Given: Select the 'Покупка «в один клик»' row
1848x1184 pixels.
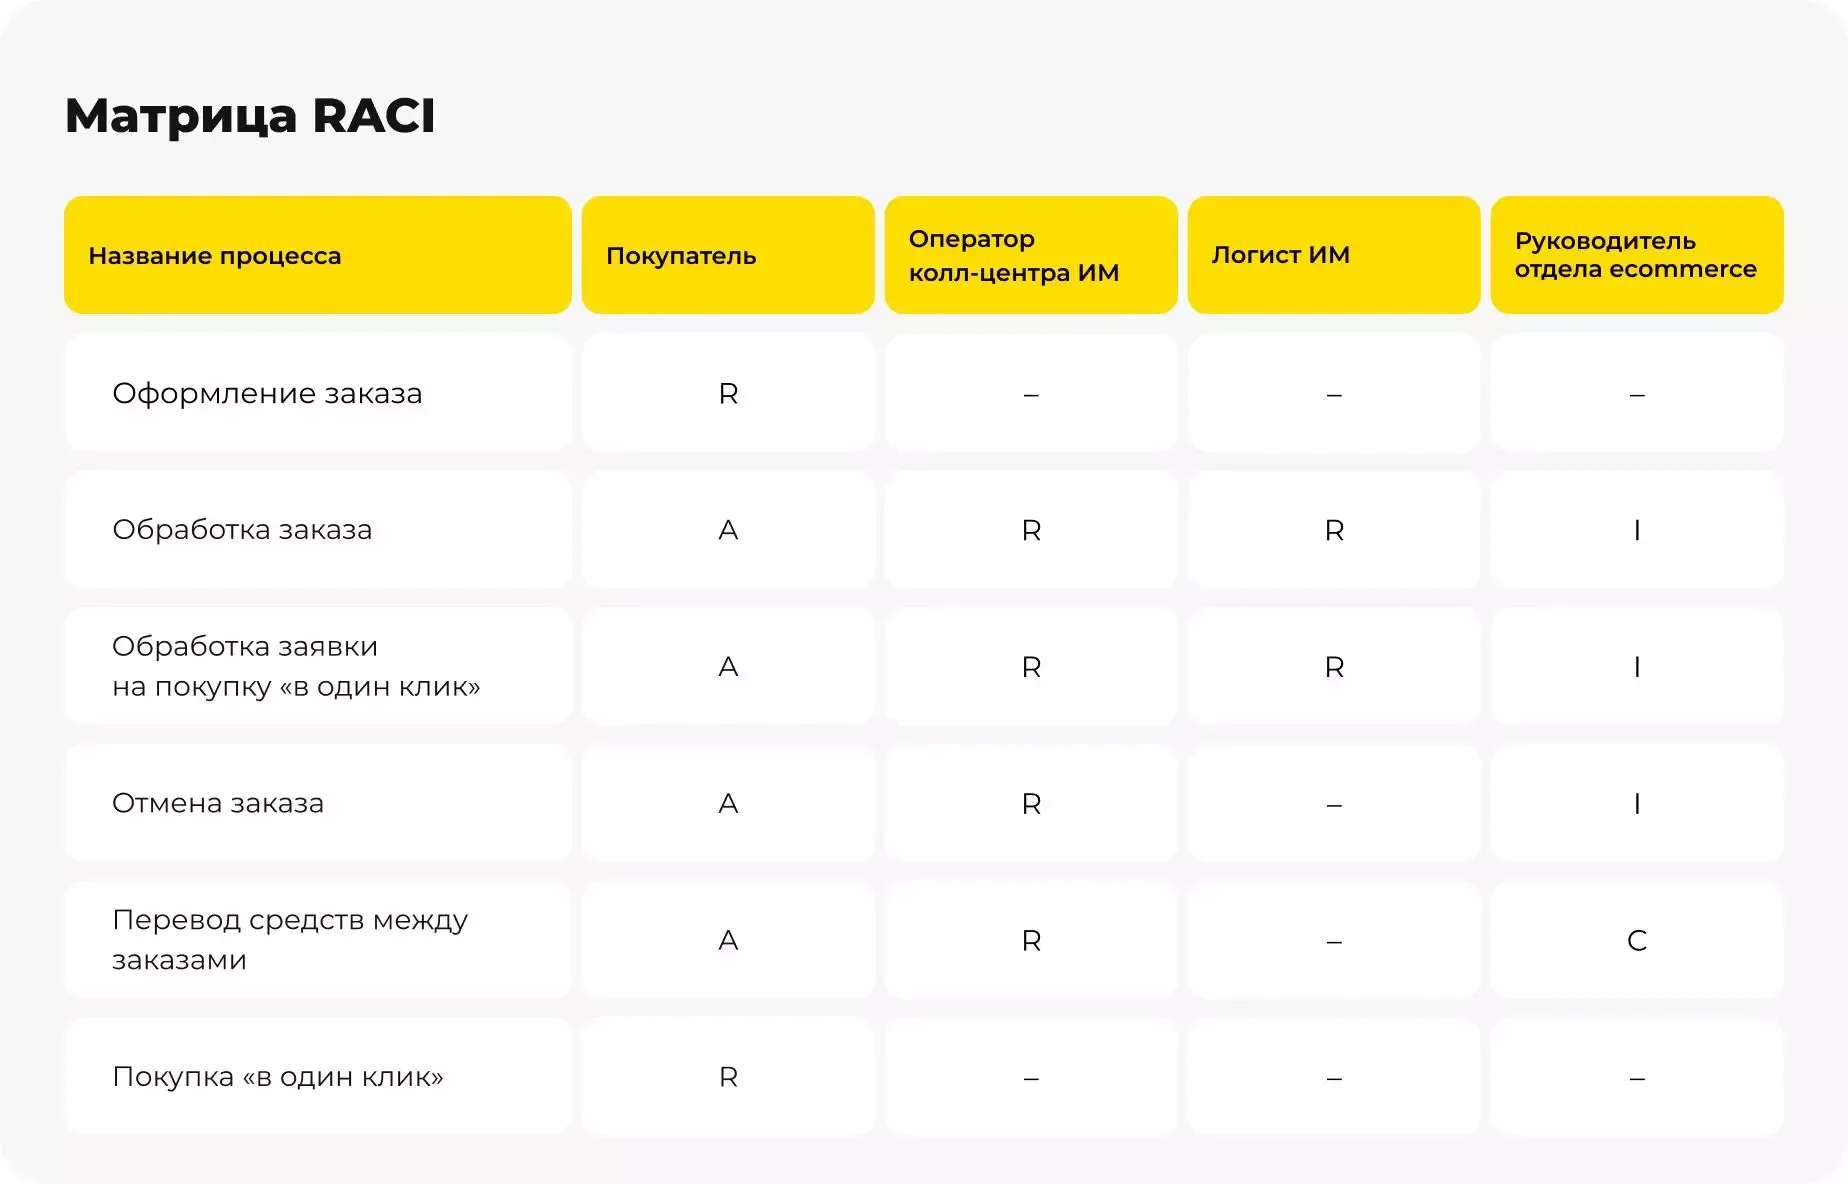Looking at the screenshot, I should click(x=278, y=1076).
